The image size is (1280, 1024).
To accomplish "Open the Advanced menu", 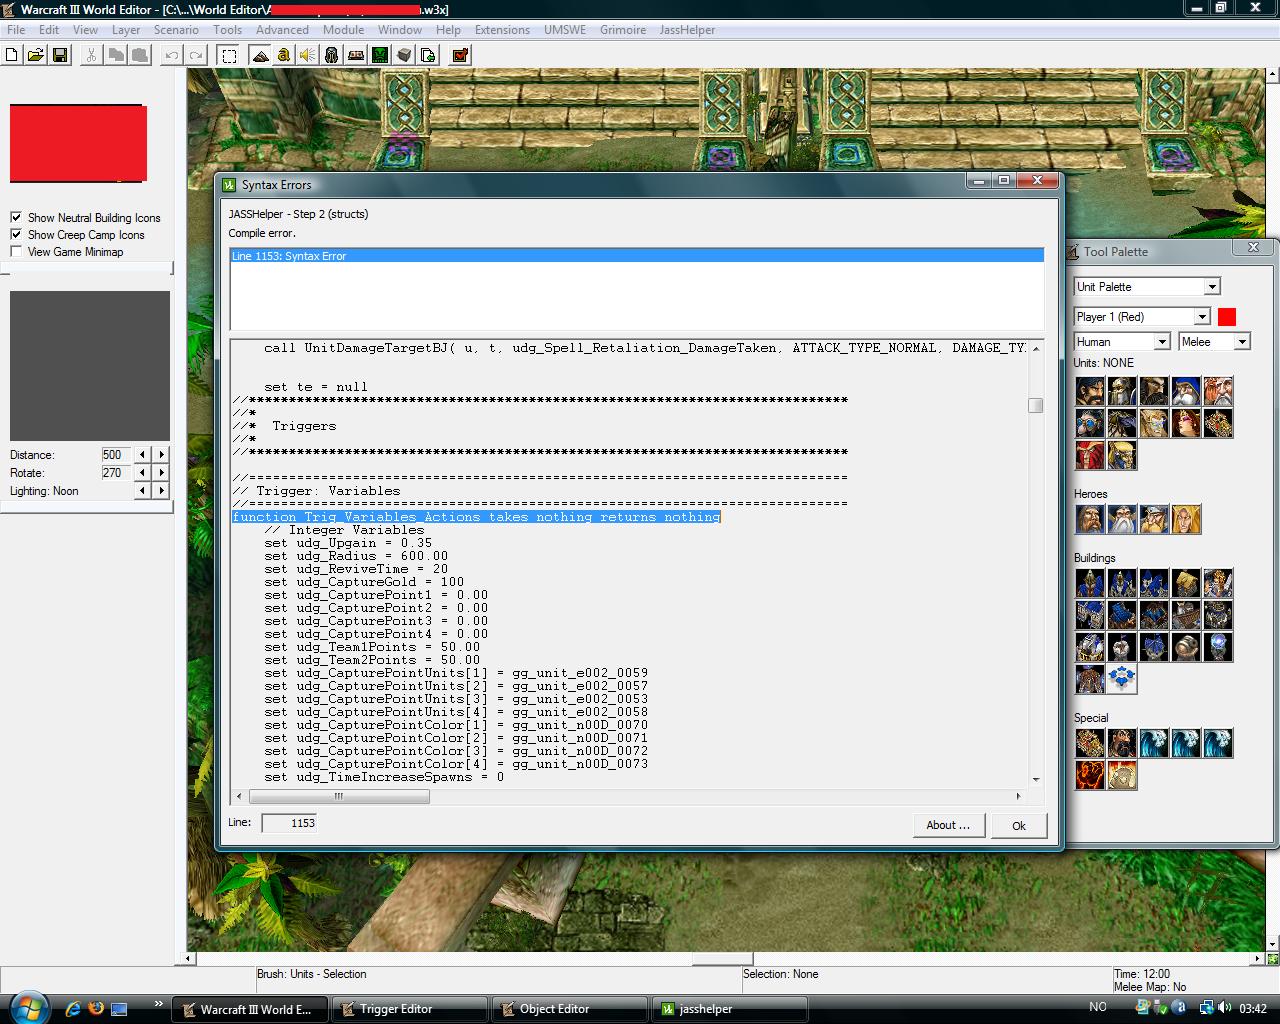I will [x=282, y=30].
